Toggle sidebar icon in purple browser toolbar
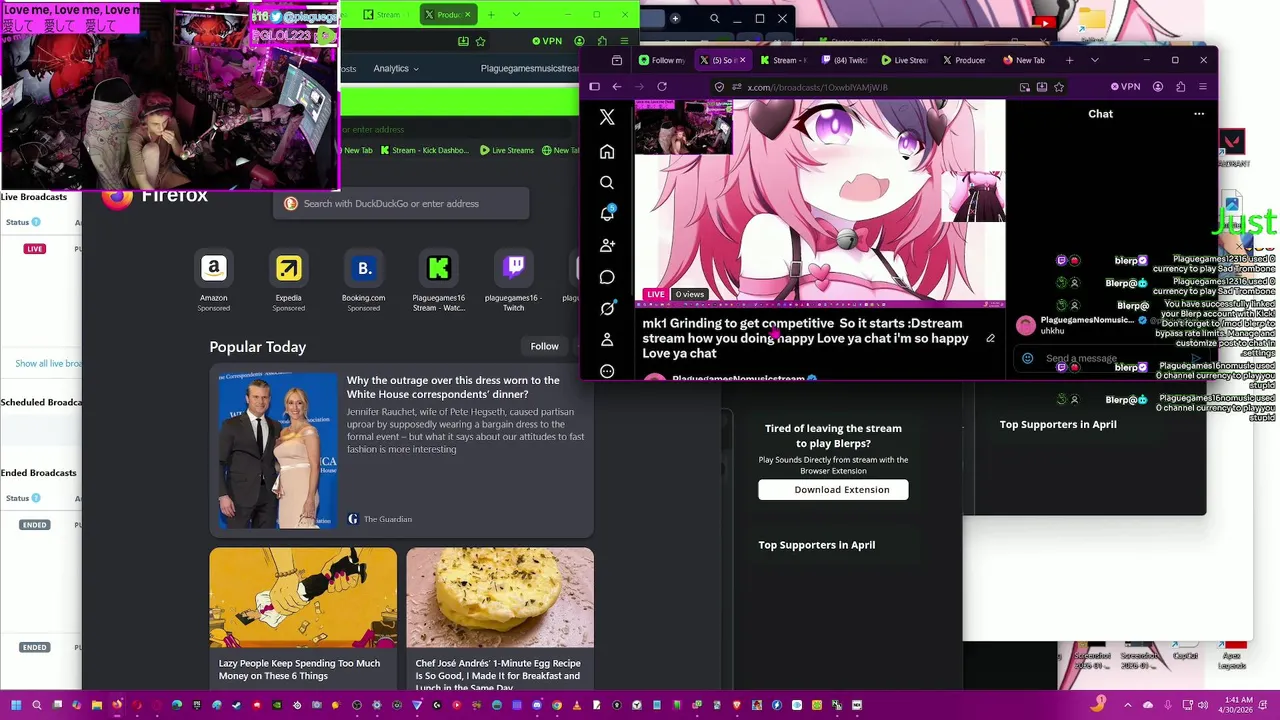 [594, 87]
